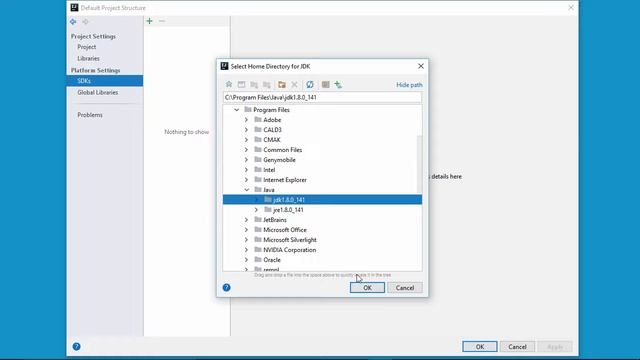Expand the Microsoft Office folder
This screenshot has height=360, width=640.
pos(247,230)
